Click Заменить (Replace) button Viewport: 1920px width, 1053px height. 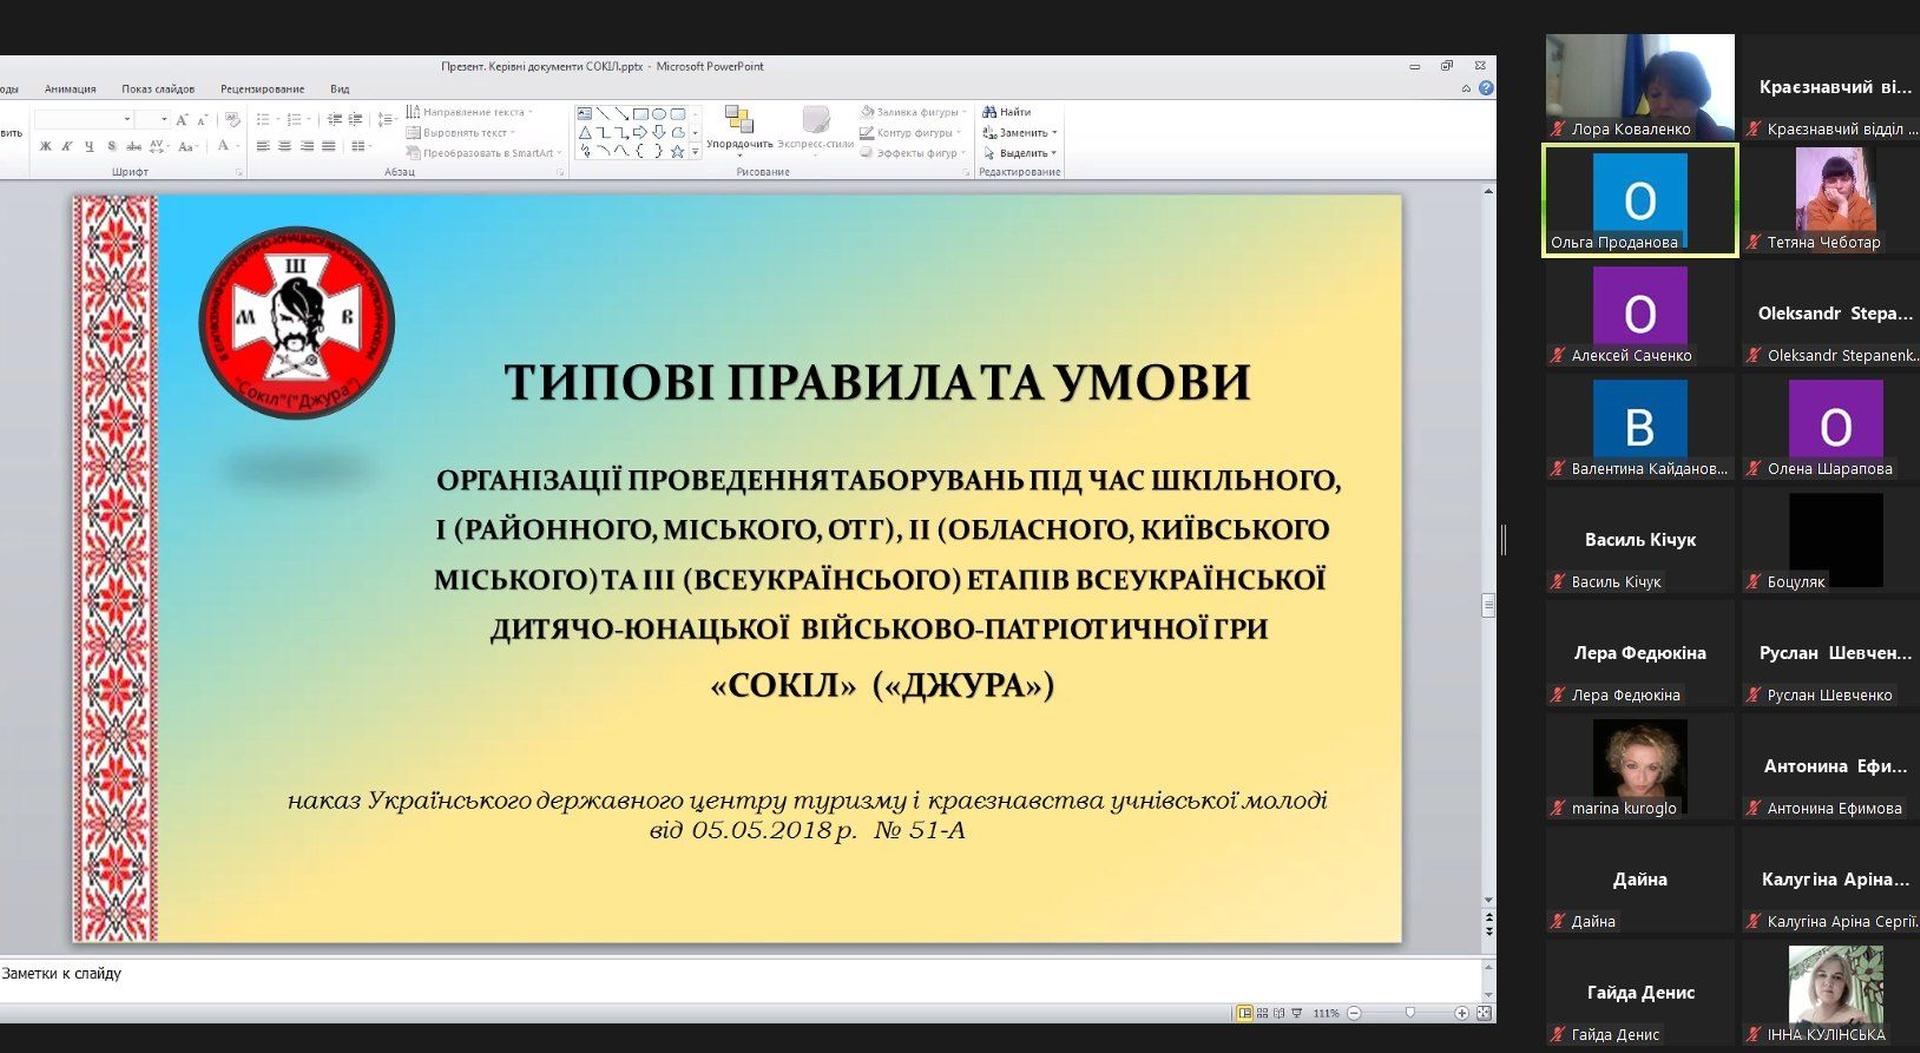pyautogui.click(x=1019, y=132)
